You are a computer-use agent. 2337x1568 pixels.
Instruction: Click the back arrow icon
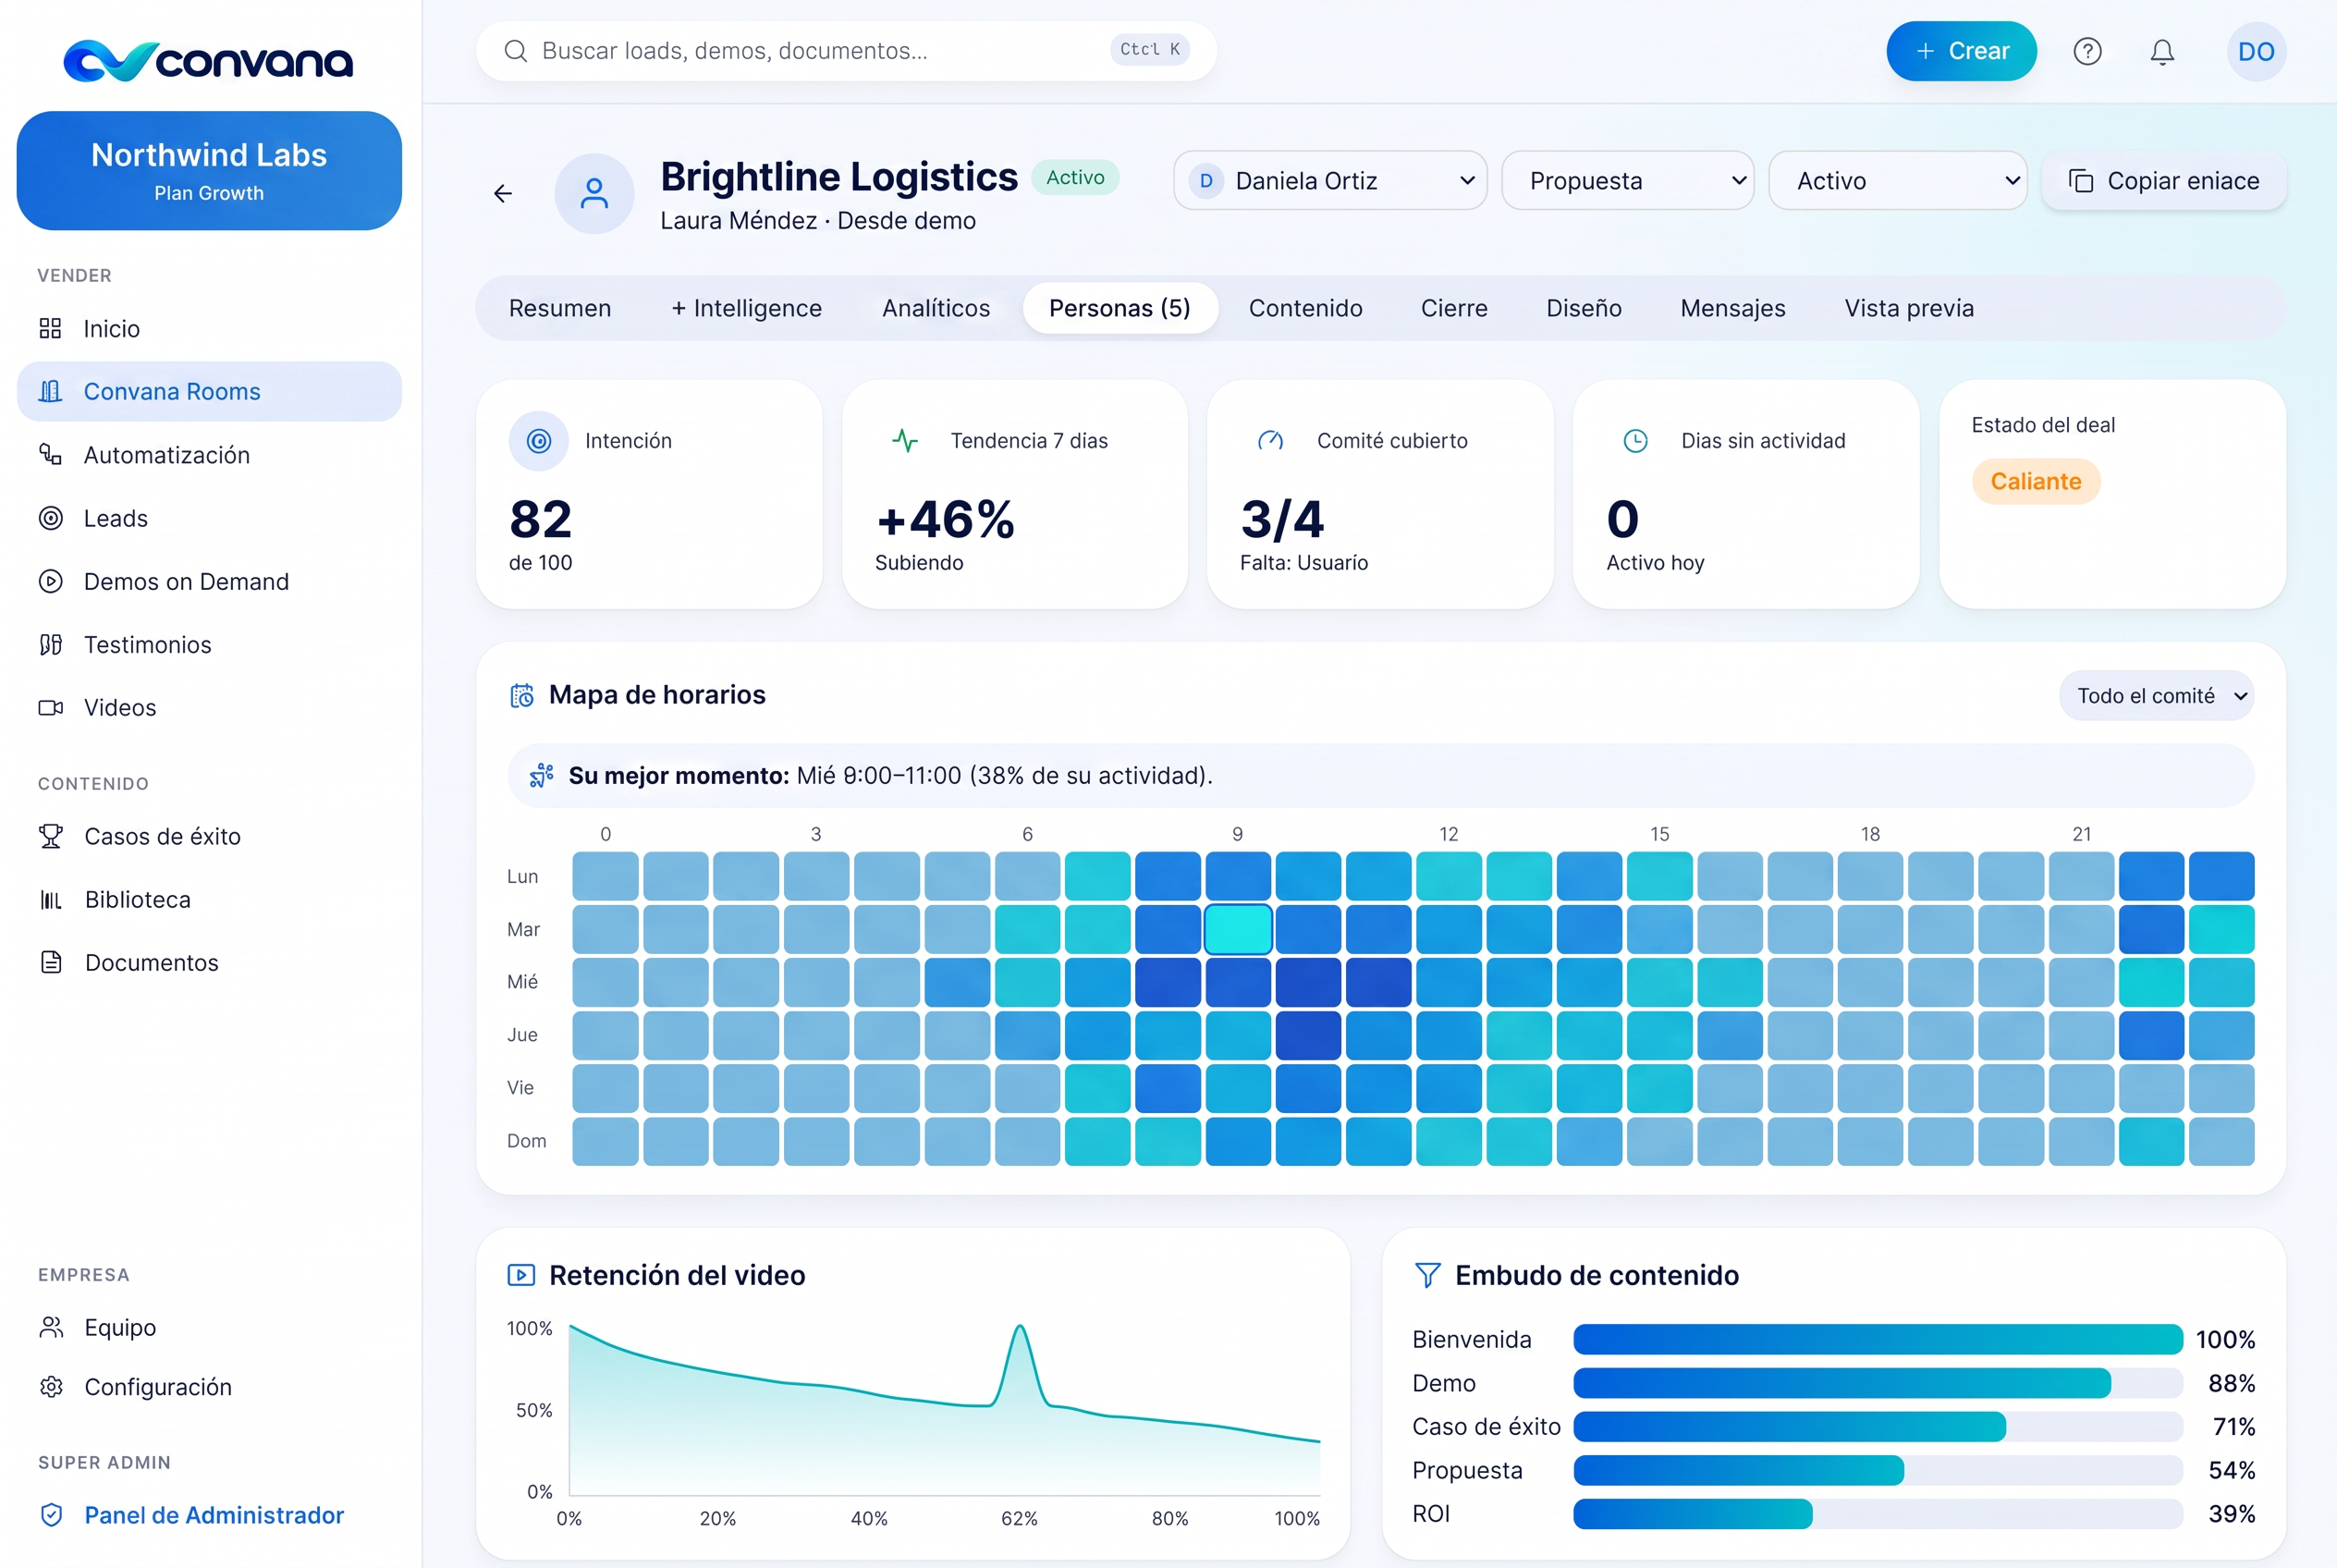point(503,193)
